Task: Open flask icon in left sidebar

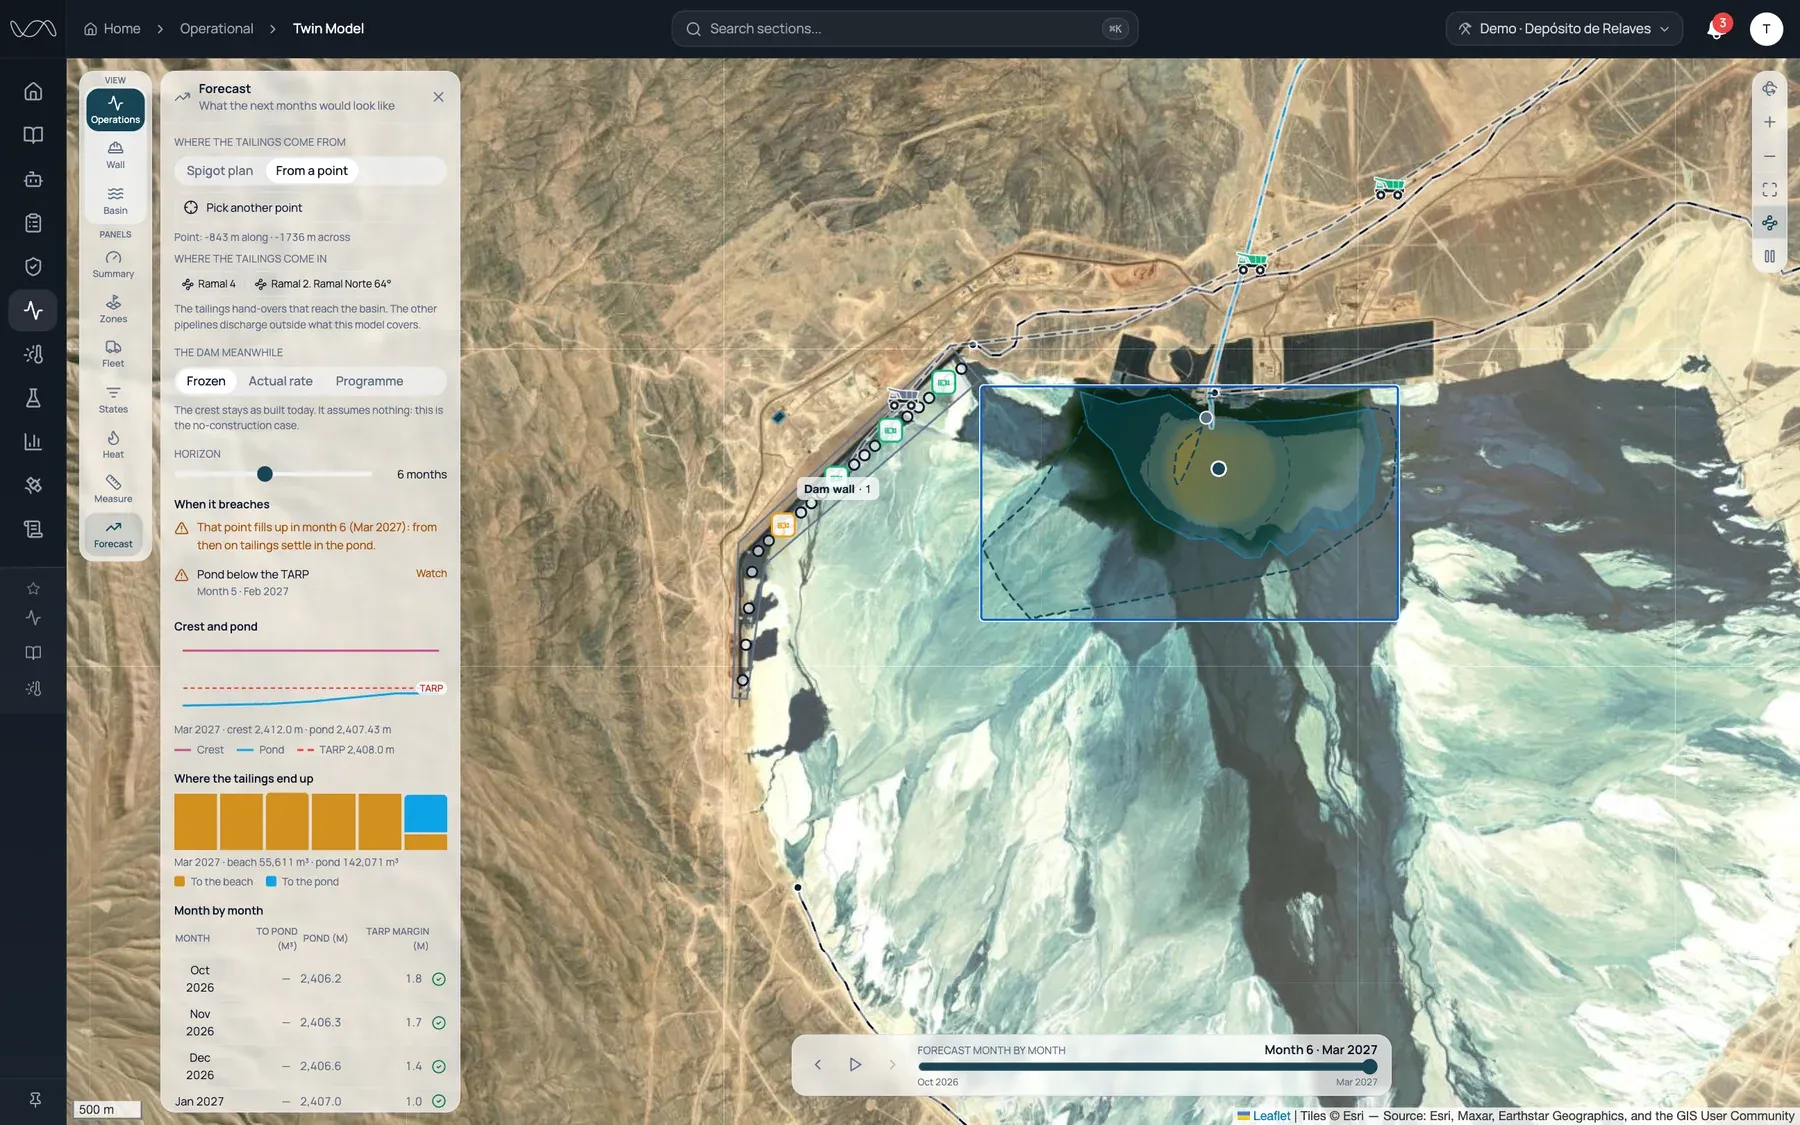Action: (33, 398)
